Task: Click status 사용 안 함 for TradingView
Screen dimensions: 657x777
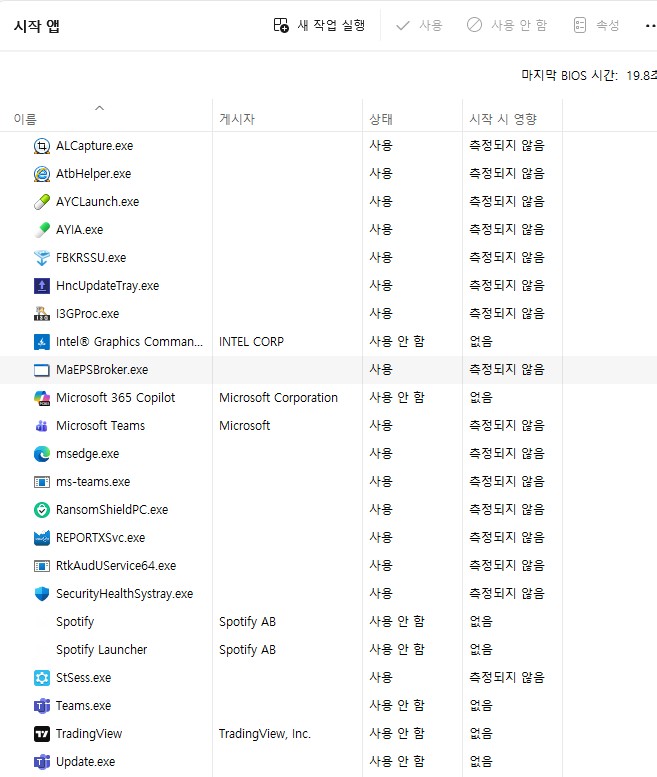Action: pyautogui.click(x=397, y=733)
